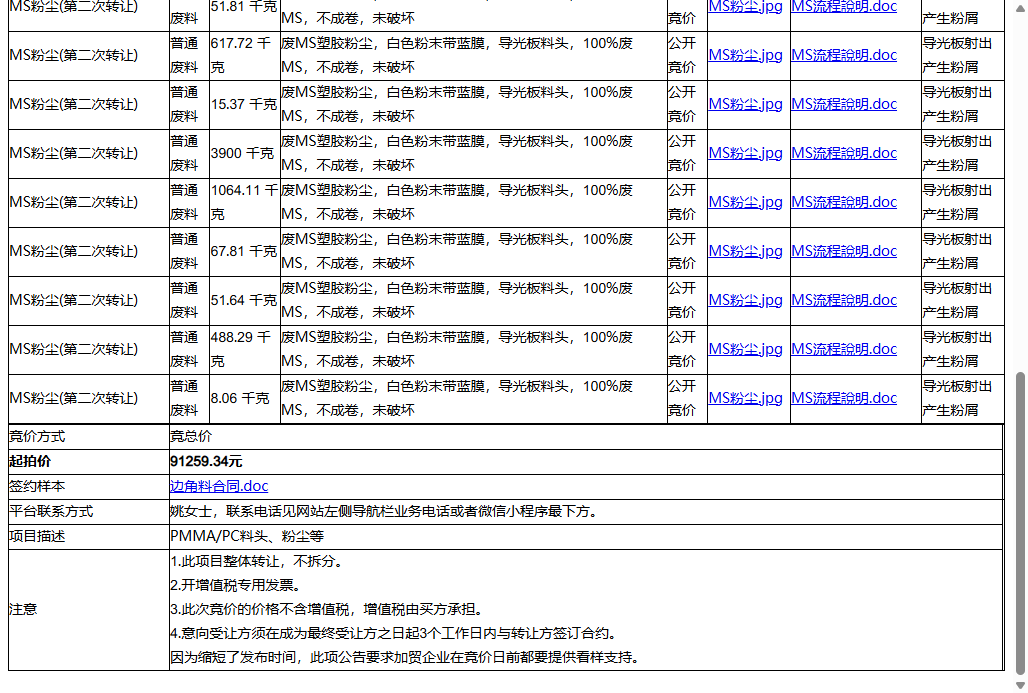
Task: Open MS流程說明.doc in the 67.81 千克 row
Action: (x=844, y=251)
